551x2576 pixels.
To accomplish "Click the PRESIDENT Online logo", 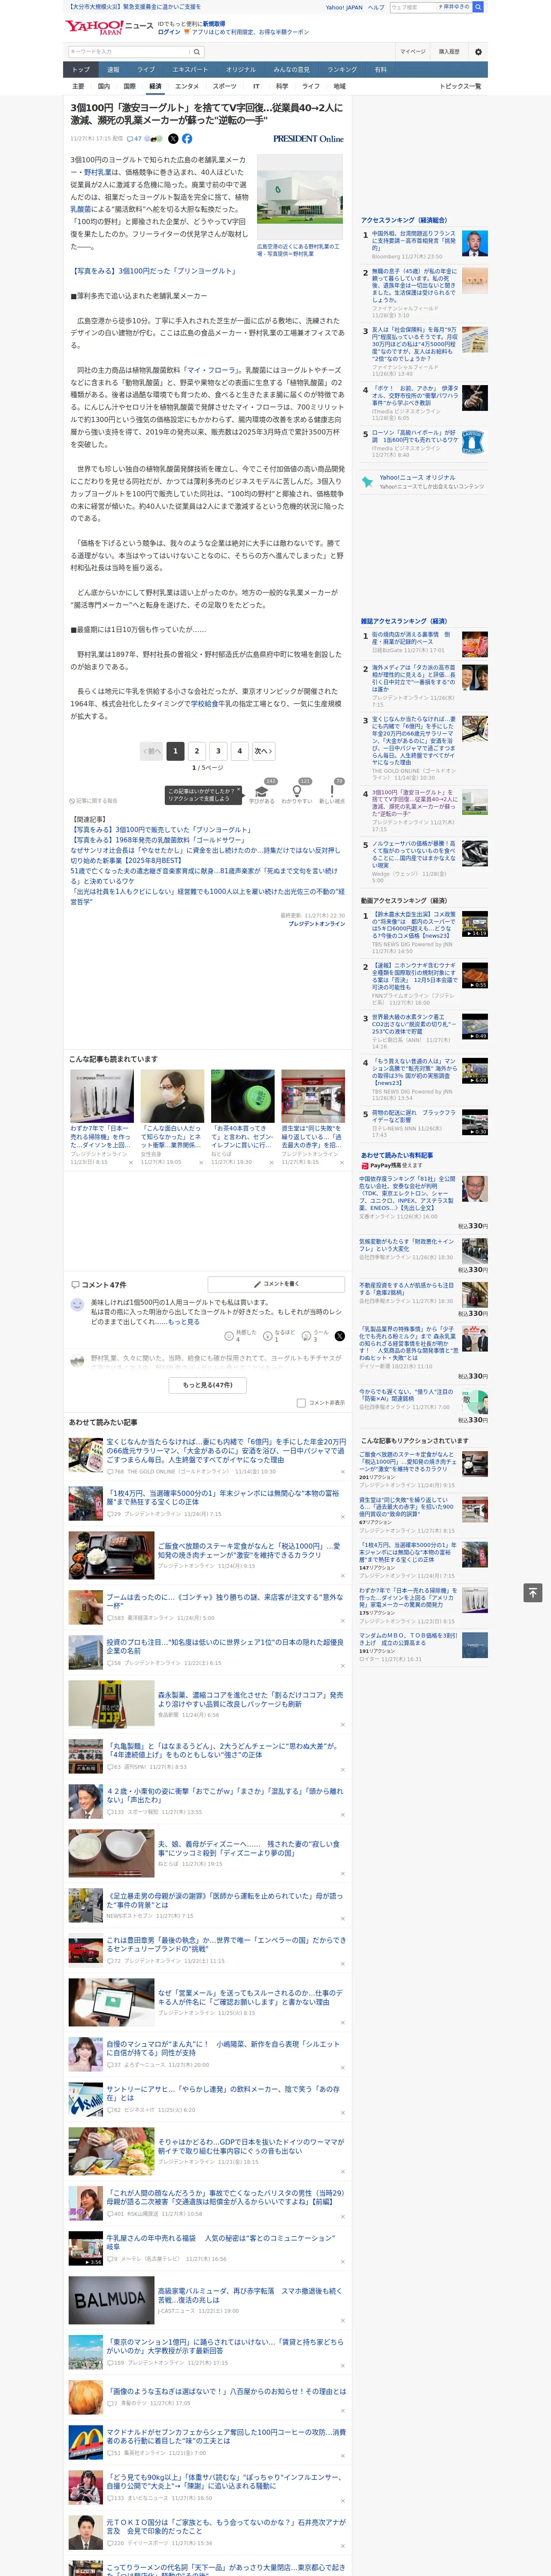I will point(308,139).
